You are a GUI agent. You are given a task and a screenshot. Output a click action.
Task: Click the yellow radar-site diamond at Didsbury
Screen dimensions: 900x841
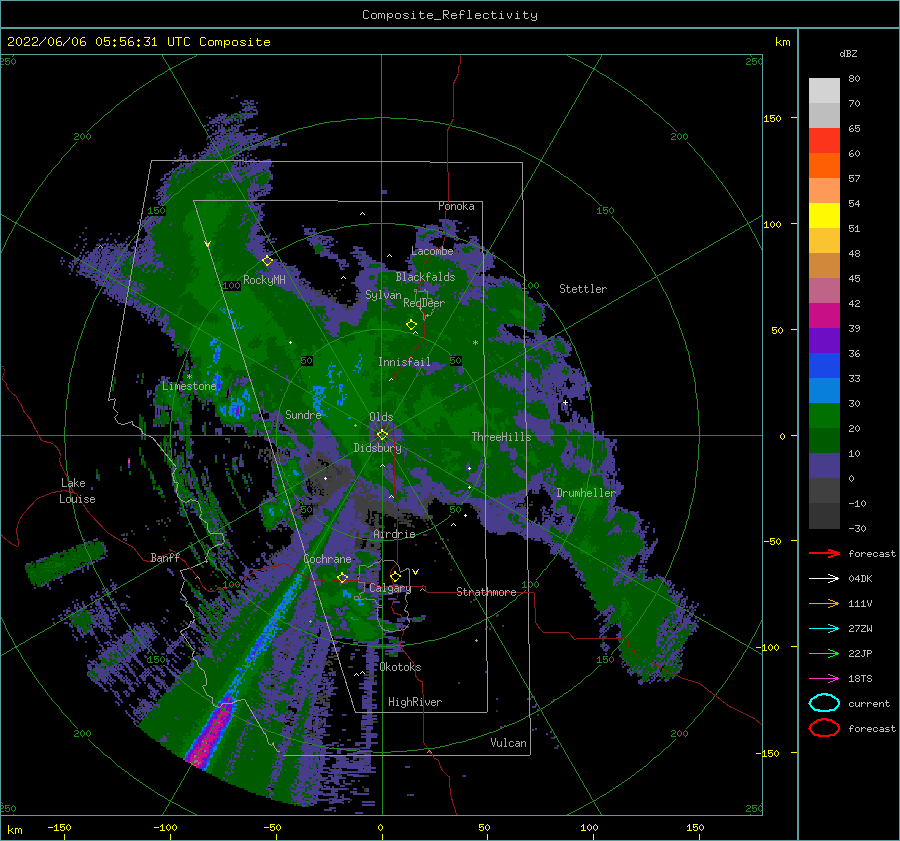tap(382, 435)
